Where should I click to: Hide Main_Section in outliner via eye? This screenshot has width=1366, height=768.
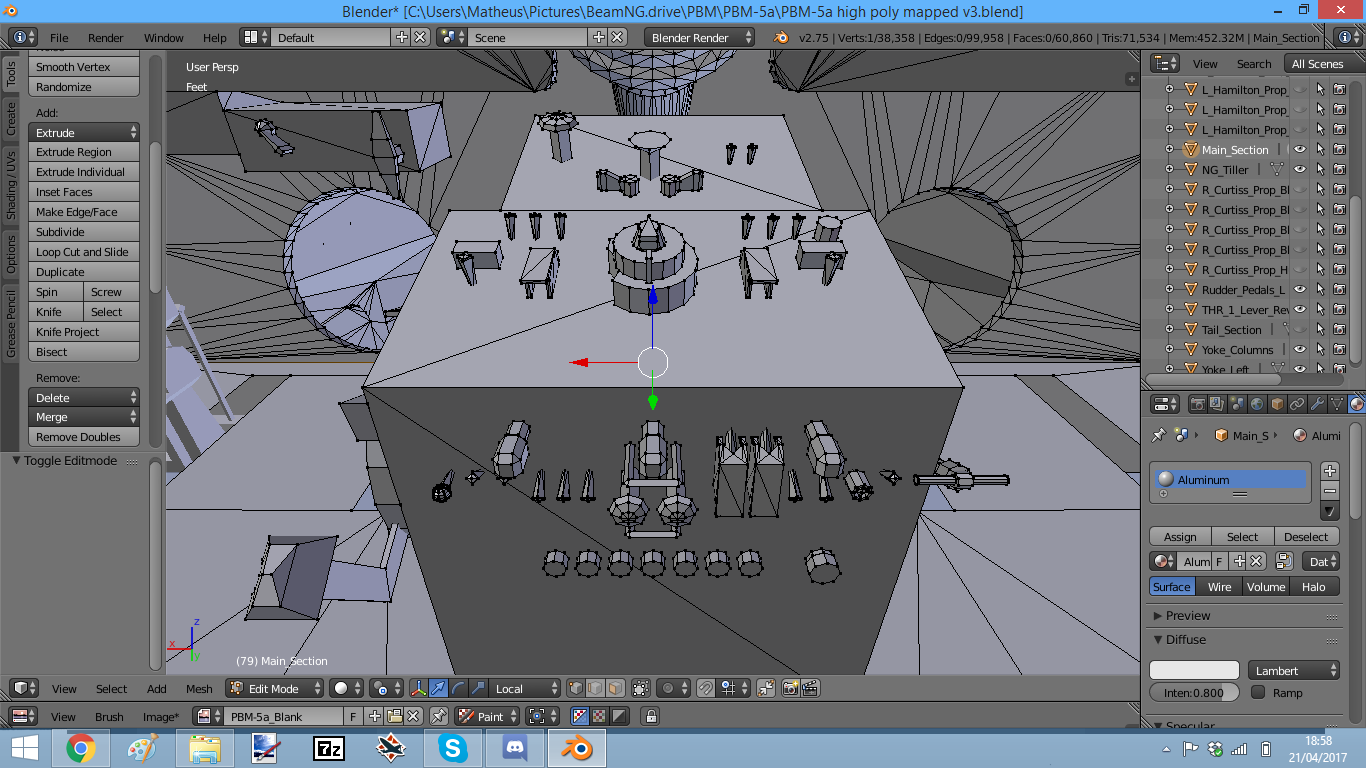pos(1300,149)
